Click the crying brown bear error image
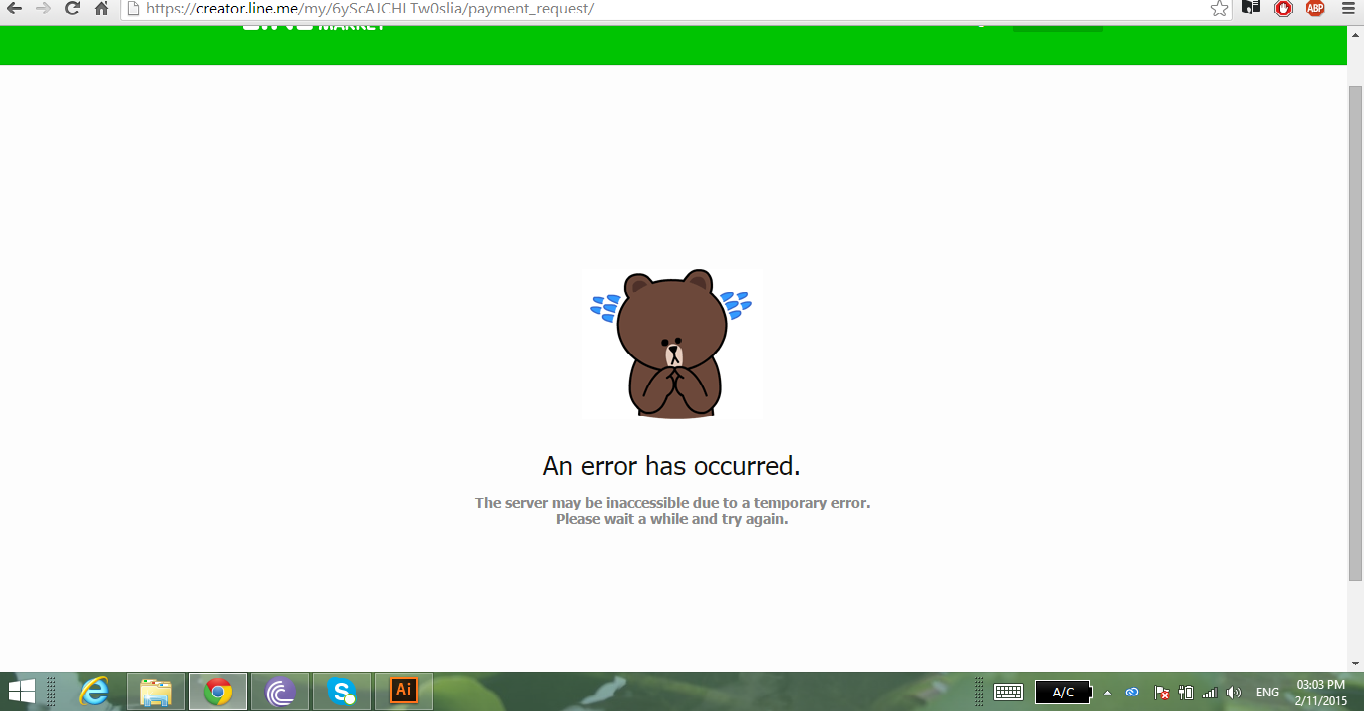The image size is (1364, 711). (x=671, y=342)
